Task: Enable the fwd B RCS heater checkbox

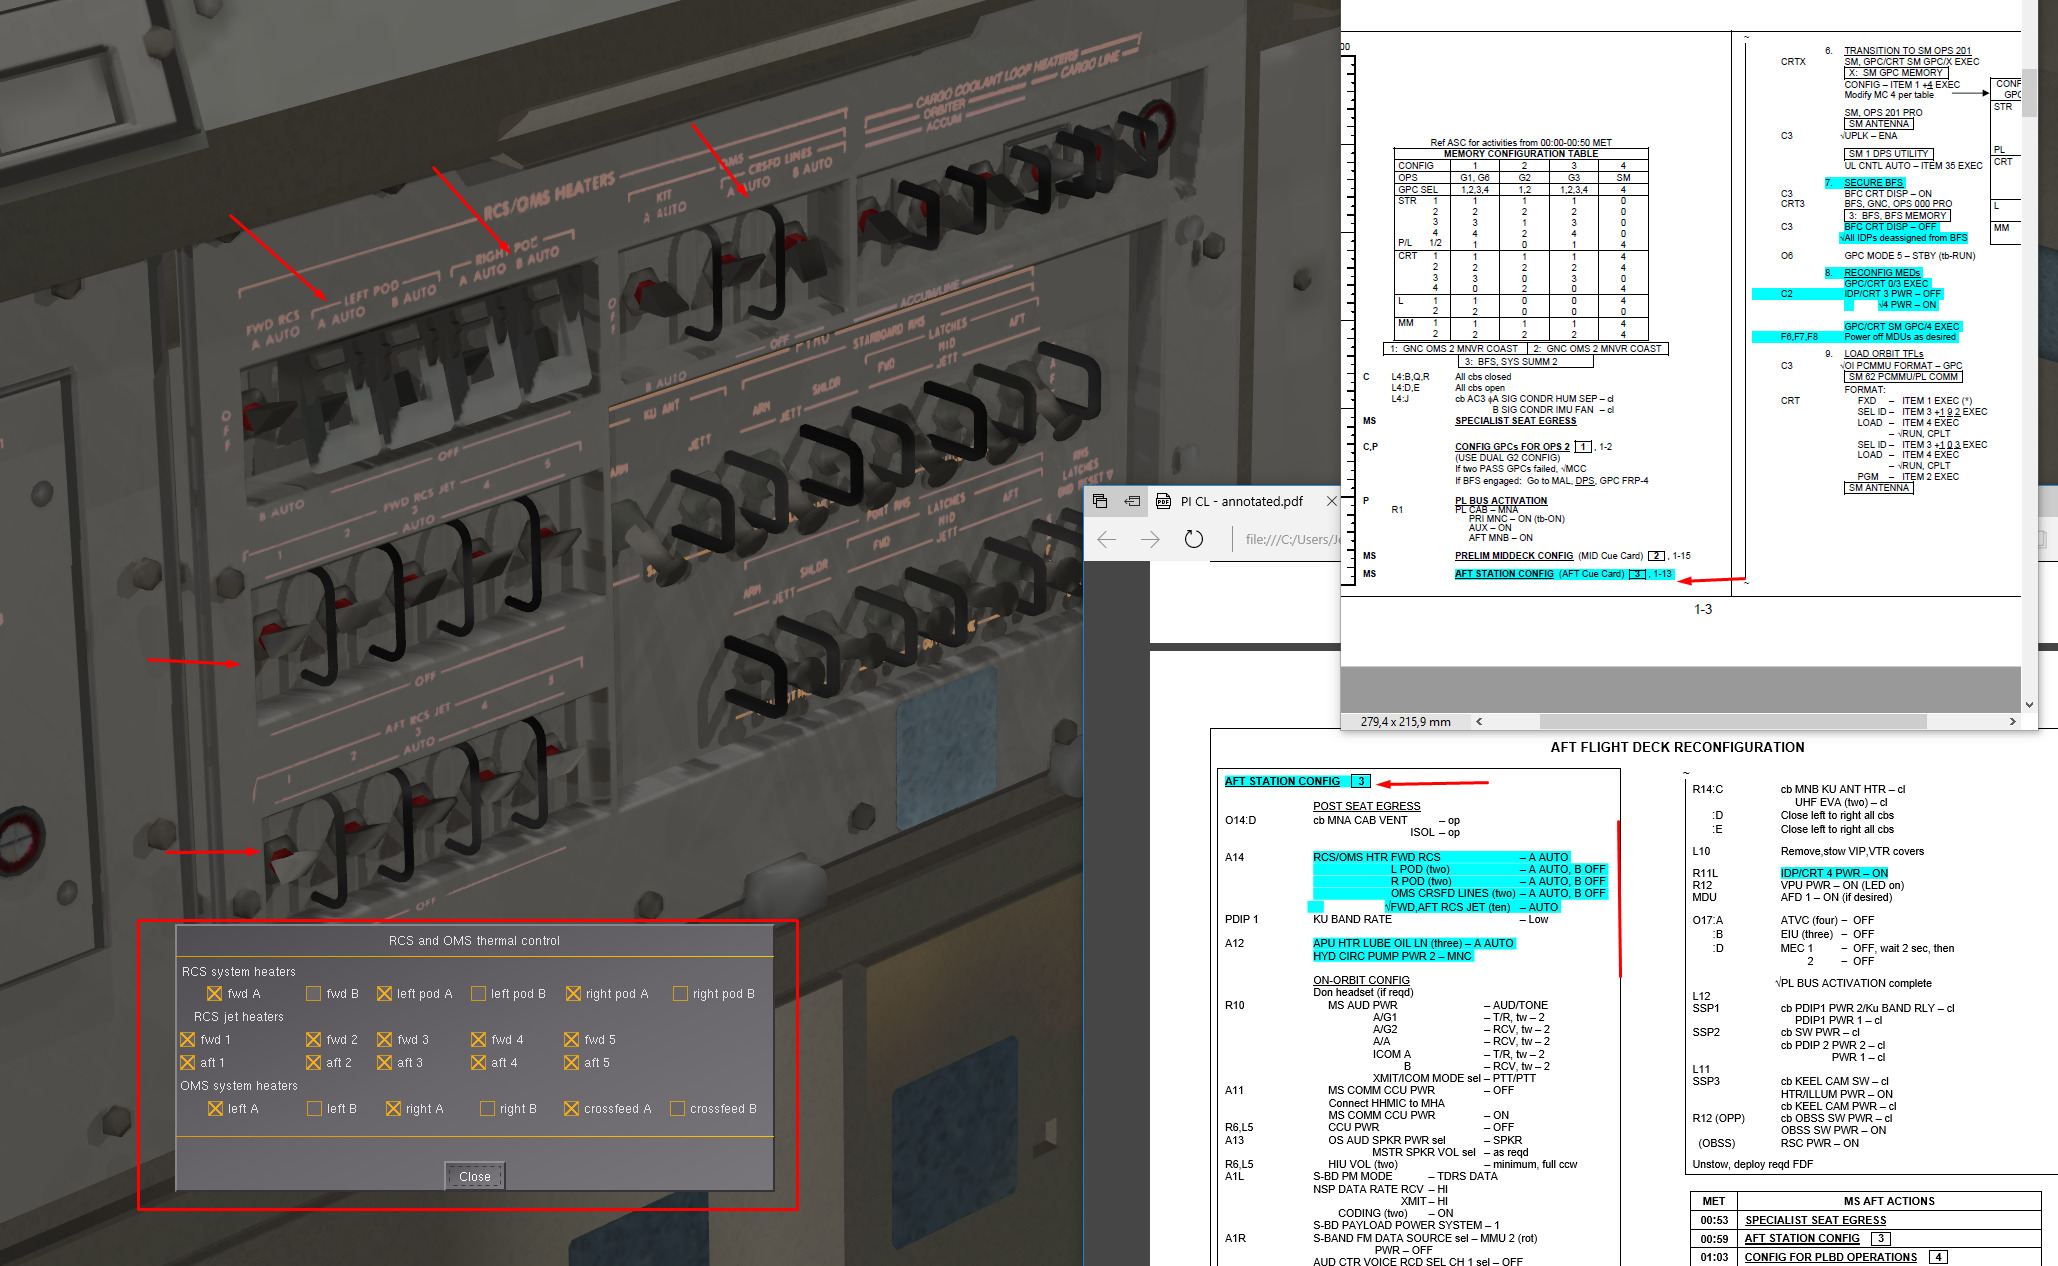Action: coord(314,993)
